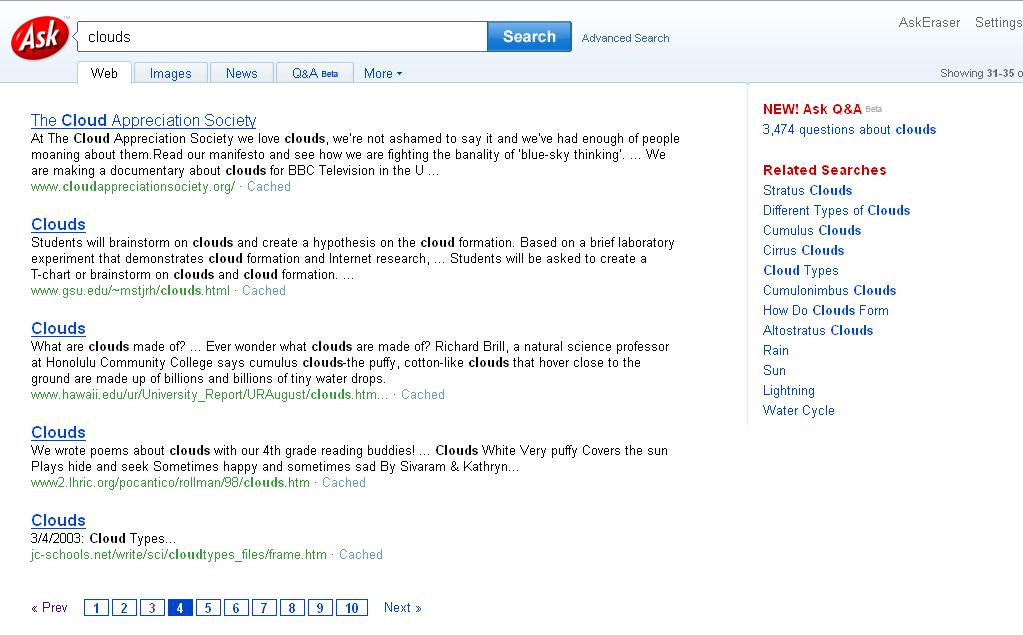Open Cached copy of hawaii.edu result
The width and height of the screenshot is (1023, 635).
423,395
